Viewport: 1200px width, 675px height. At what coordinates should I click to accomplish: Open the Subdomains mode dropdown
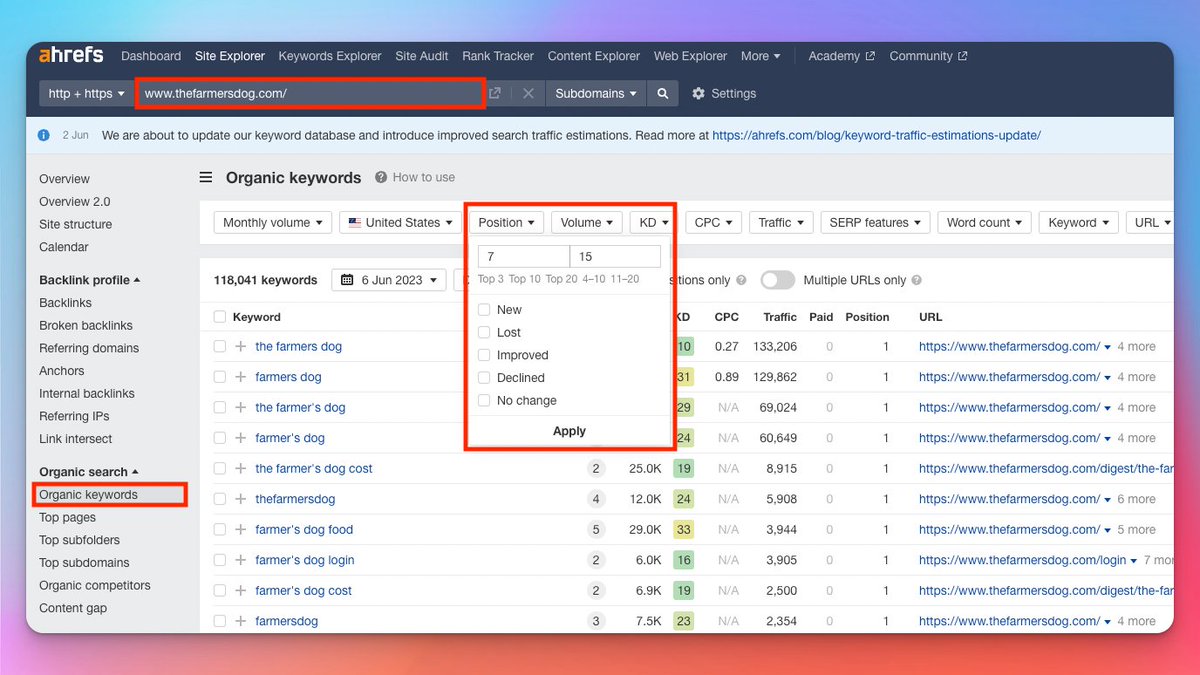click(x=596, y=93)
